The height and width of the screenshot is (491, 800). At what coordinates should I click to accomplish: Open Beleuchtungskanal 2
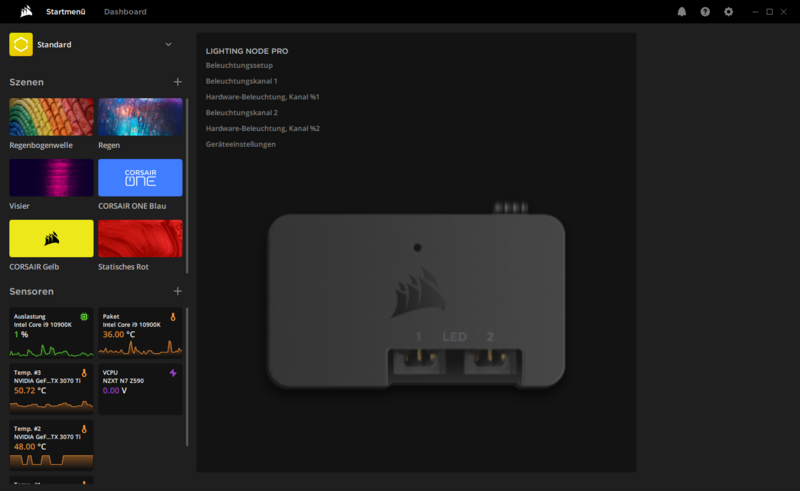coord(241,113)
